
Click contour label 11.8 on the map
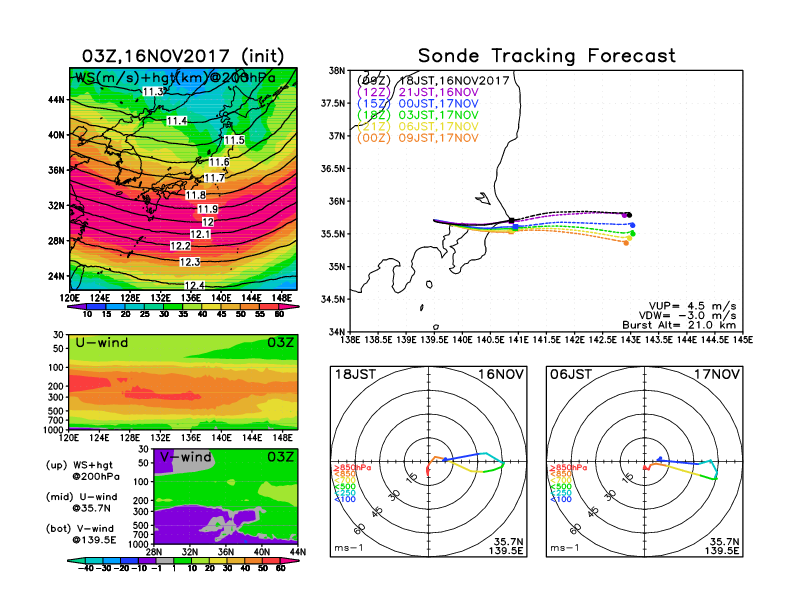[x=195, y=195]
